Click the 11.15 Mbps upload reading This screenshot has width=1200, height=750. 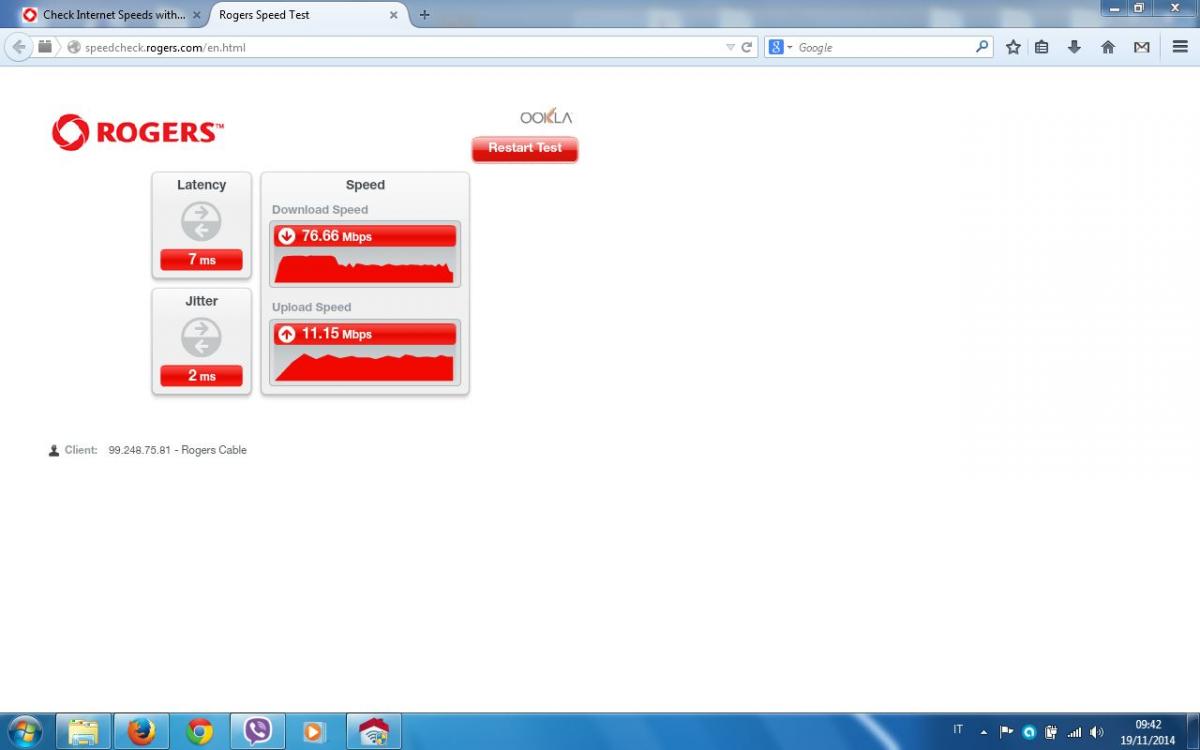click(337, 334)
